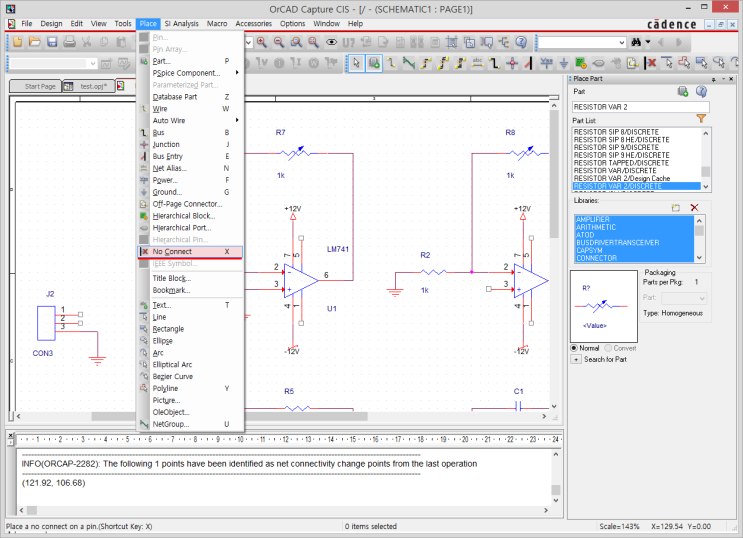
Task: Open the binoculars find options dropdown arrow
Action: [648, 42]
